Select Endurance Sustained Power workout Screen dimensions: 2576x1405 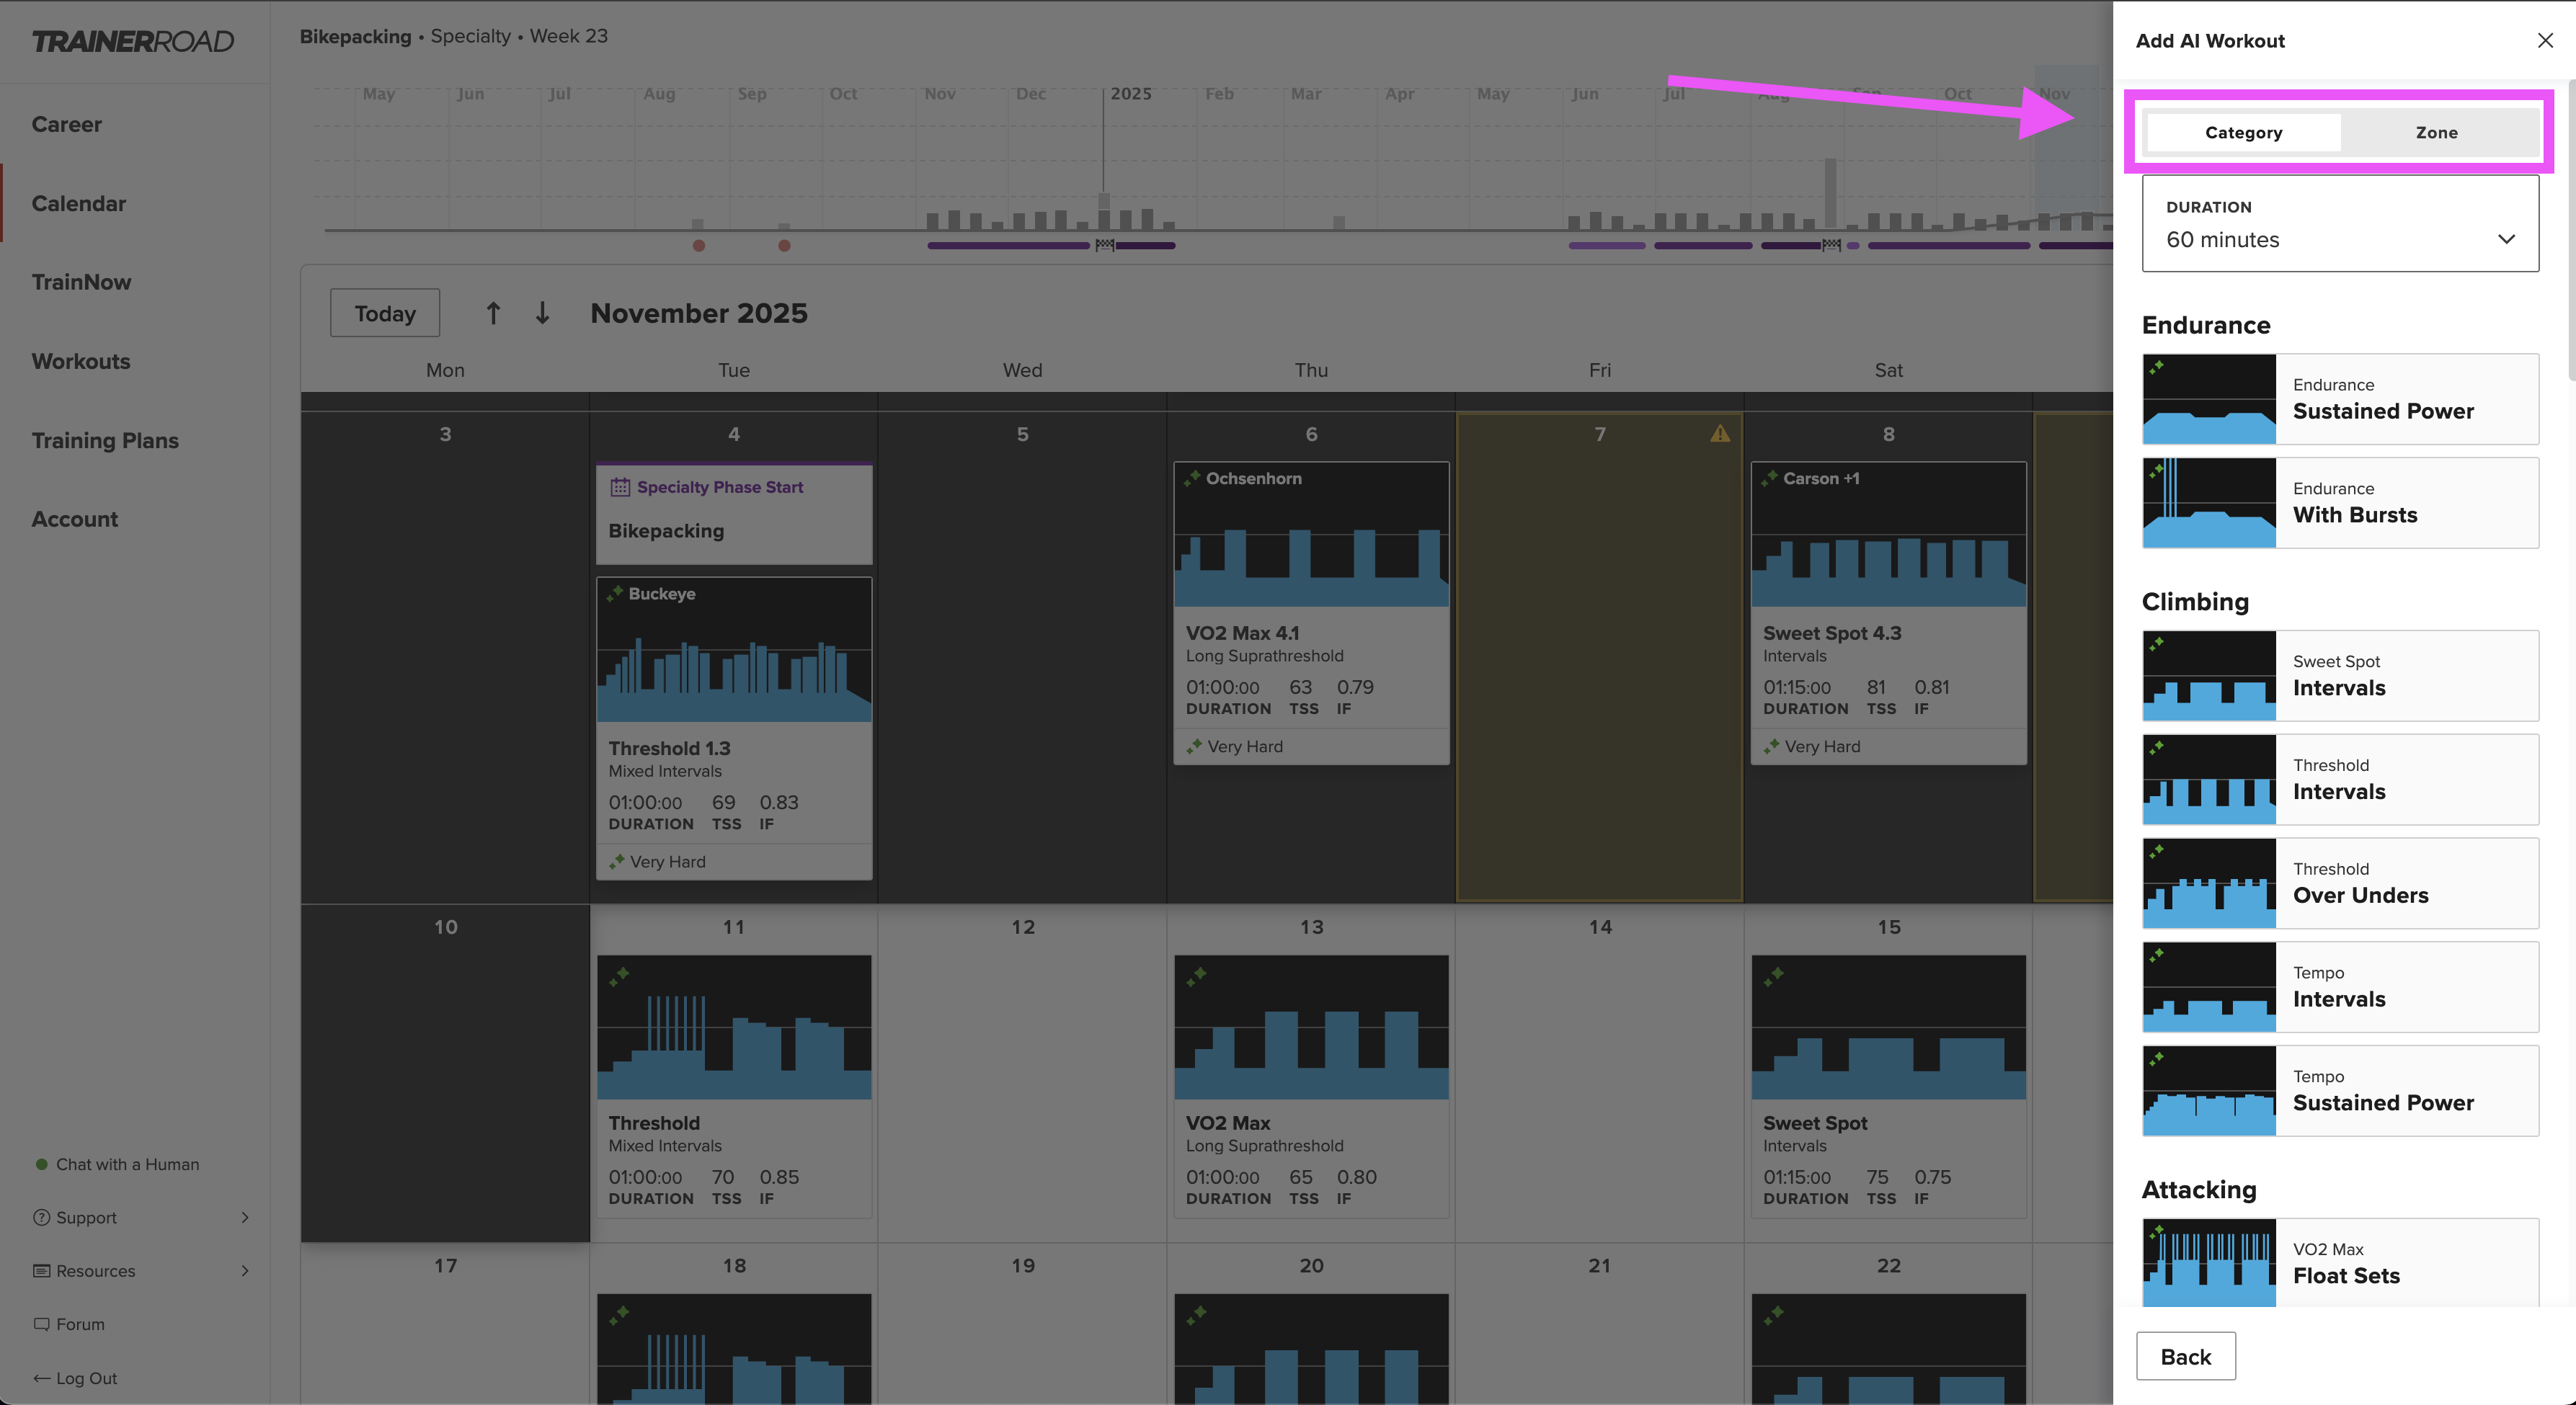2340,399
